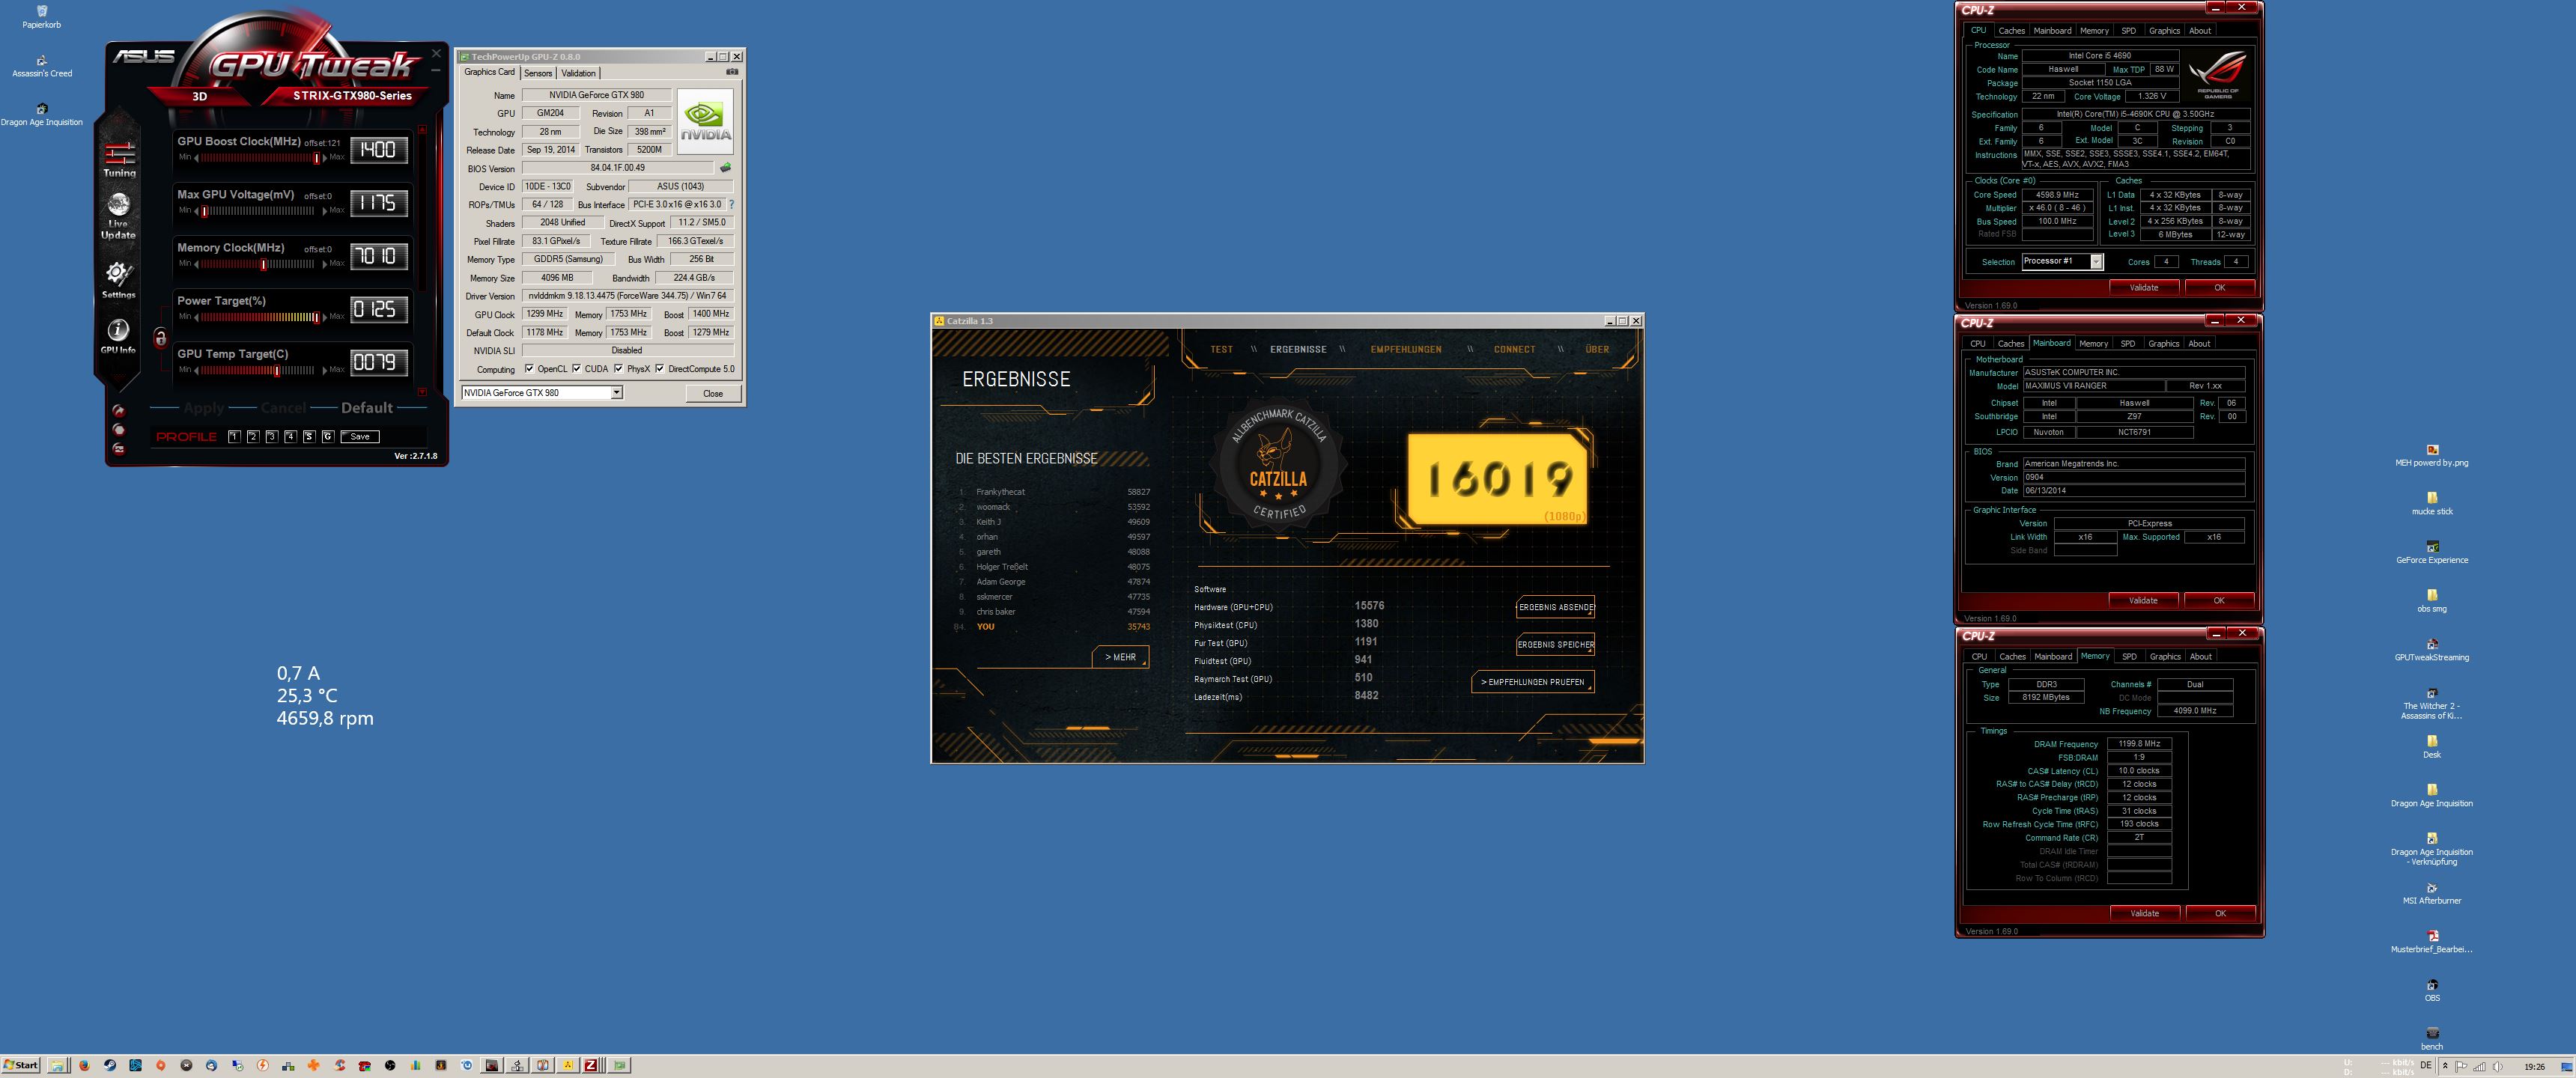Viewport: 2576px width, 1078px height.
Task: Click Close button in GPU-Z
Action: 713,393
